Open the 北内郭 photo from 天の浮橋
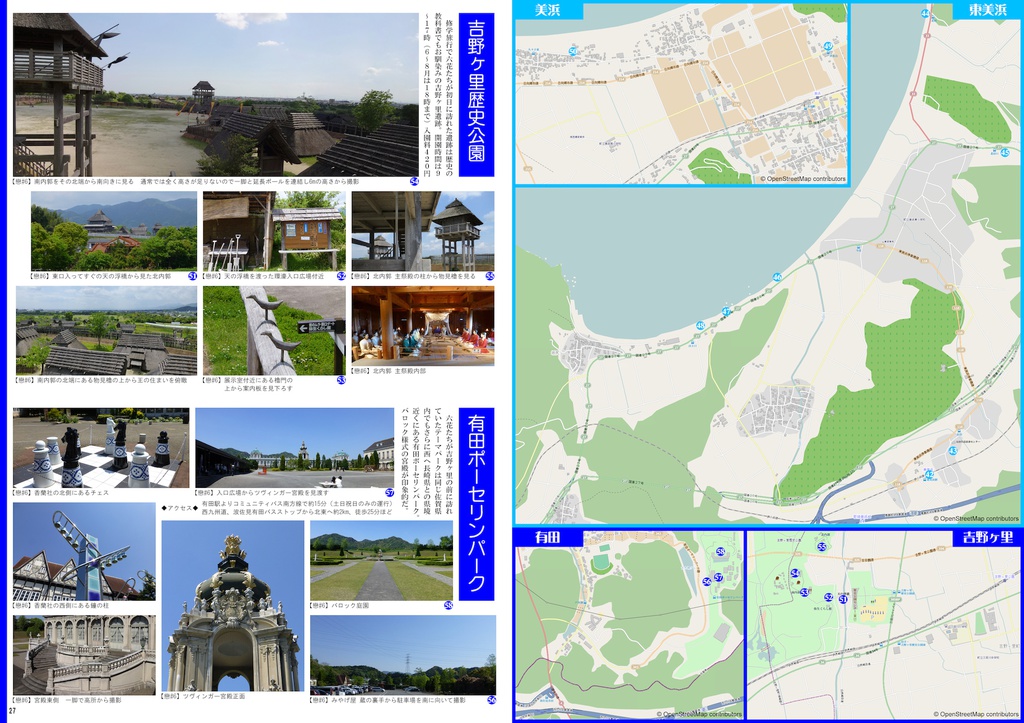The height and width of the screenshot is (723, 1024). (x=114, y=231)
